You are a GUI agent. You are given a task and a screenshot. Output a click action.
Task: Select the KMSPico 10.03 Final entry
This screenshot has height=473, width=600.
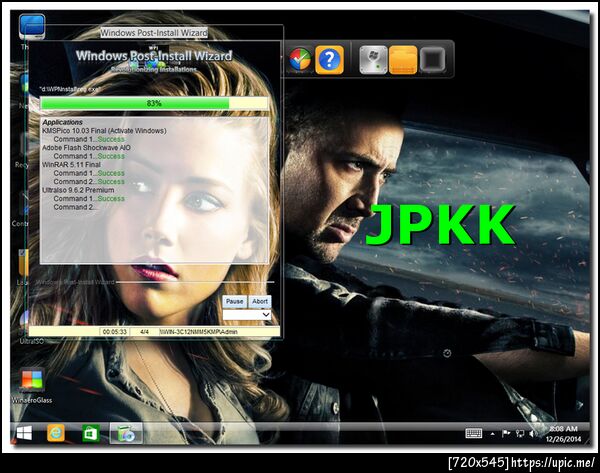point(104,131)
